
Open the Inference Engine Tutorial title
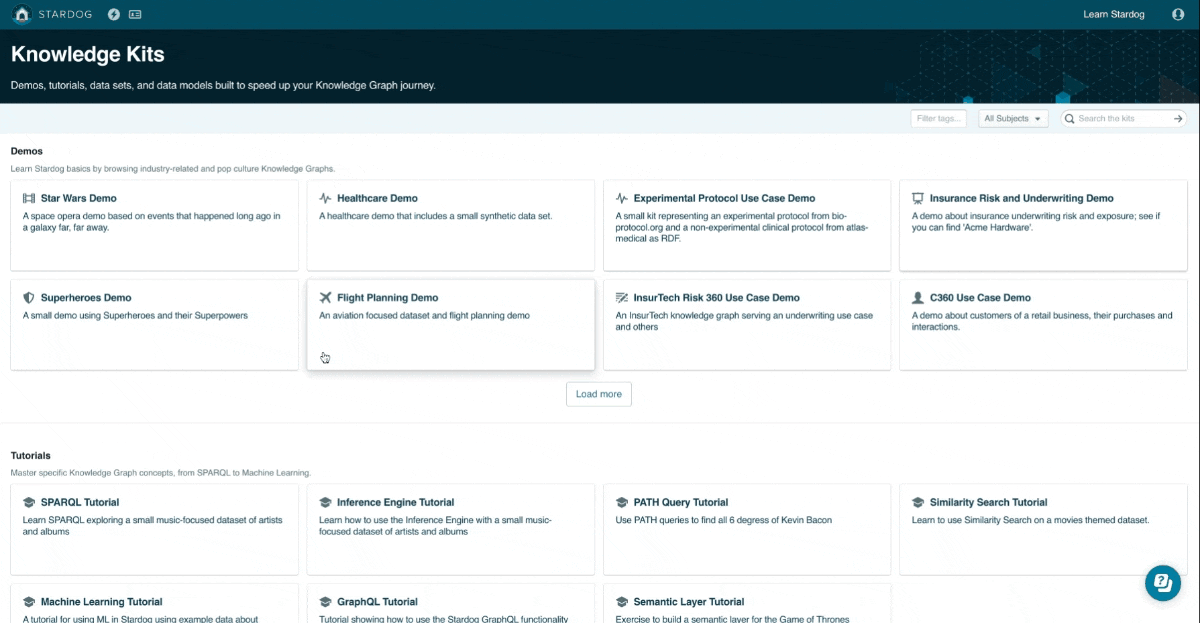click(x=396, y=502)
